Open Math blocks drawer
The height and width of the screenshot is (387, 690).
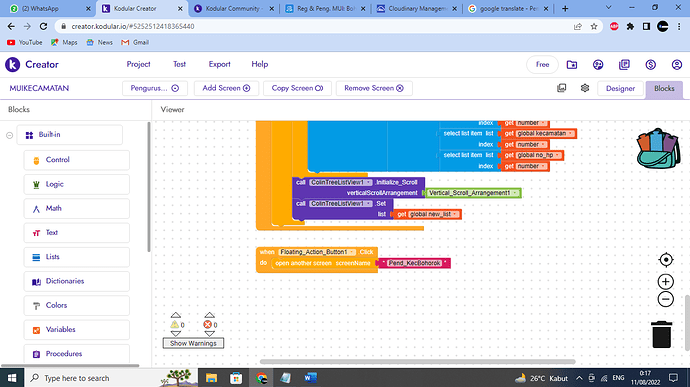pos(77,208)
